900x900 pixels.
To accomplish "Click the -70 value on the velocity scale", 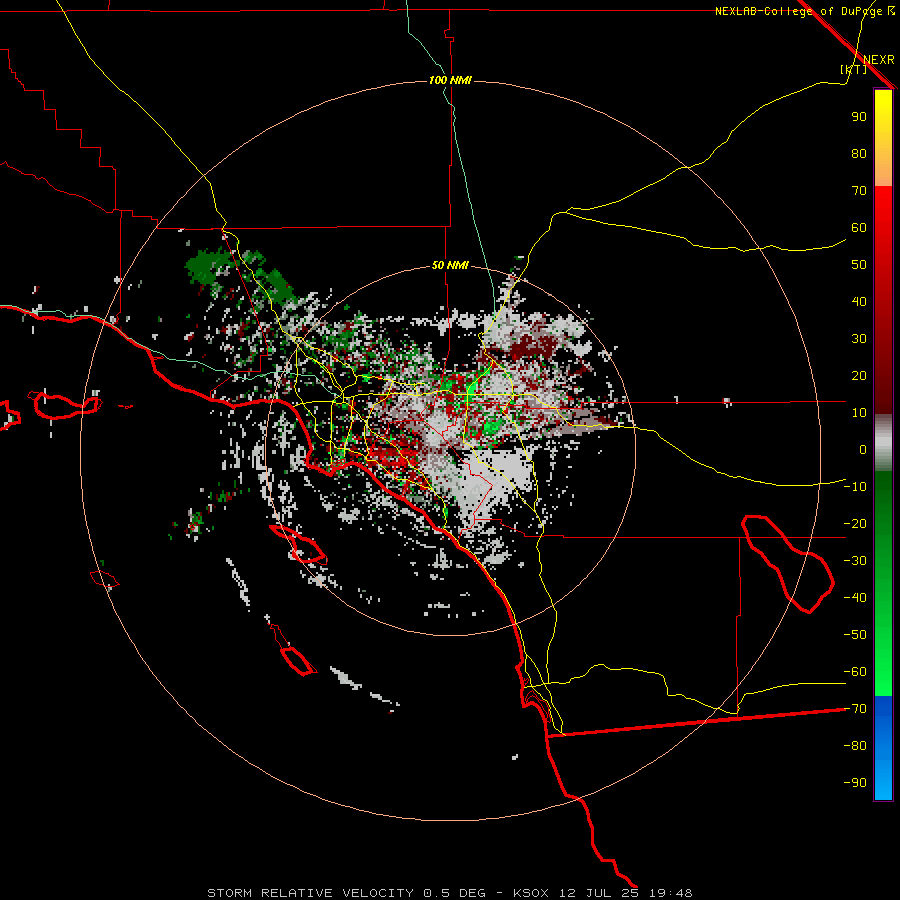I will (855, 709).
